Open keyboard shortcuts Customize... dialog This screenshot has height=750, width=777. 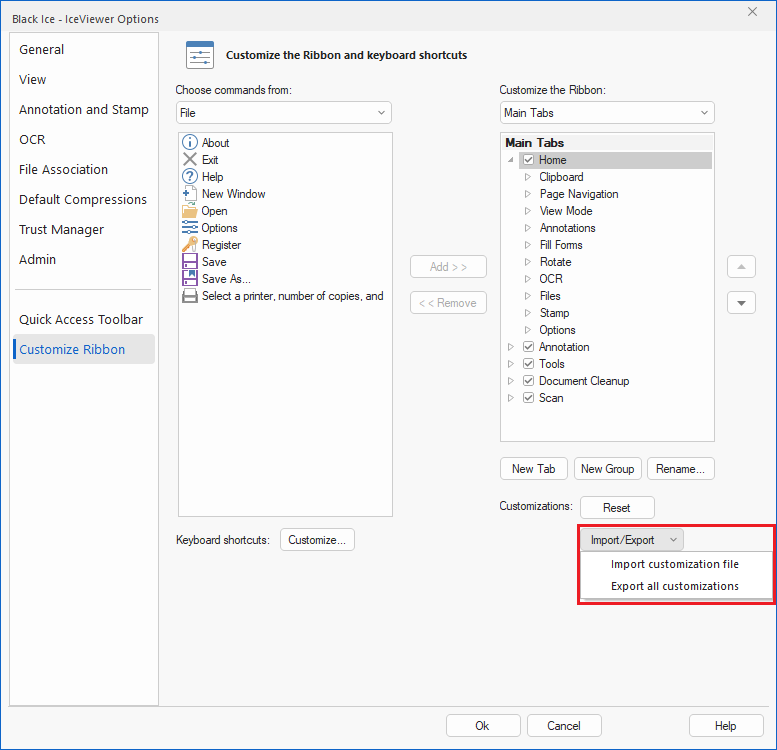click(317, 539)
